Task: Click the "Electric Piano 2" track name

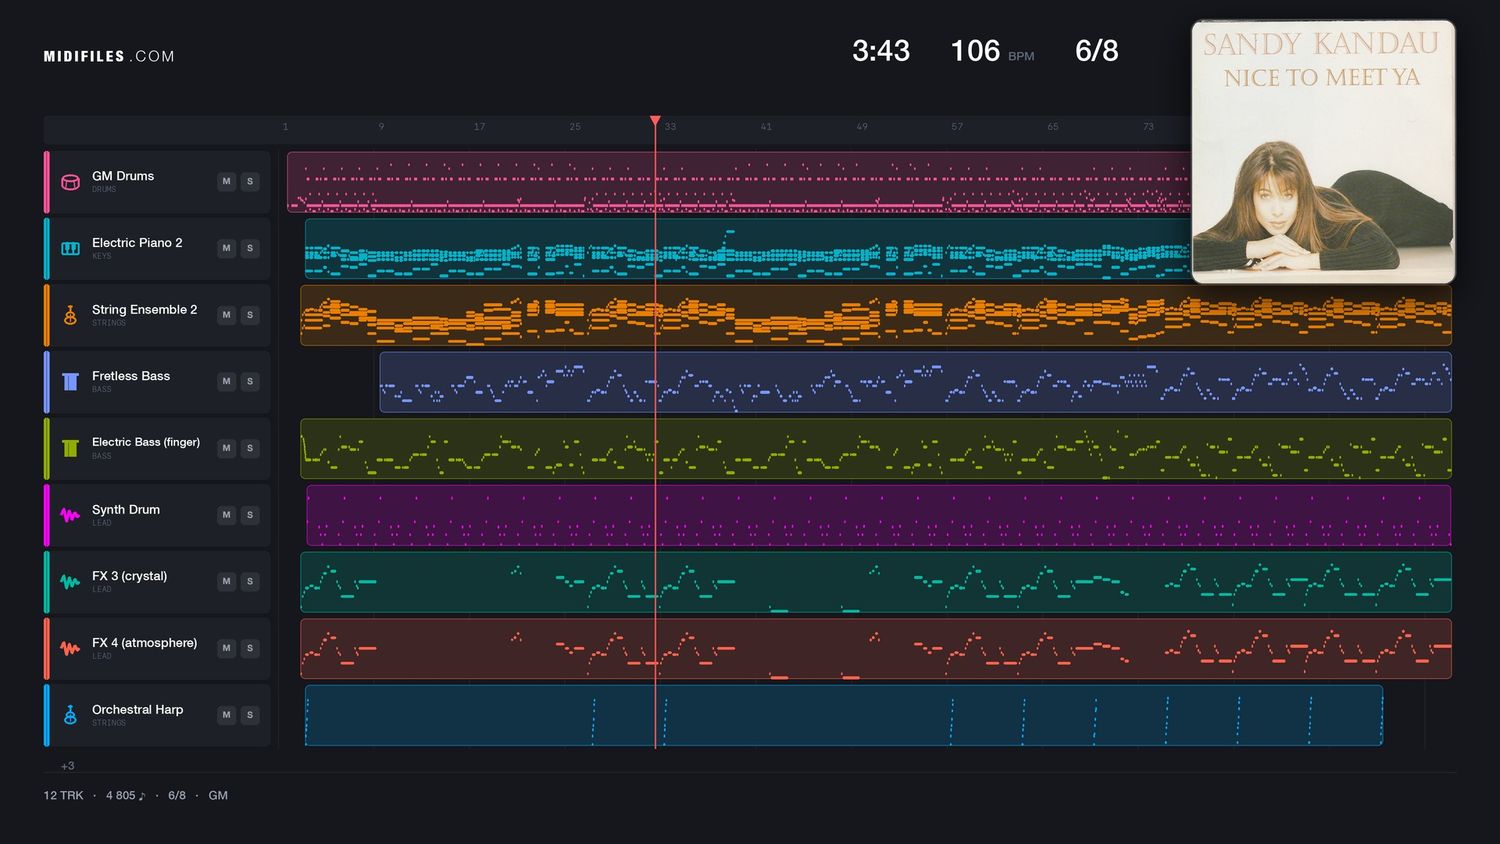Action: [137, 243]
